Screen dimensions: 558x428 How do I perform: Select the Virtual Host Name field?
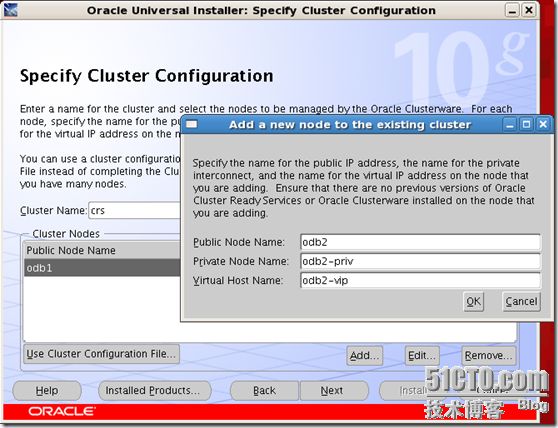click(420, 281)
